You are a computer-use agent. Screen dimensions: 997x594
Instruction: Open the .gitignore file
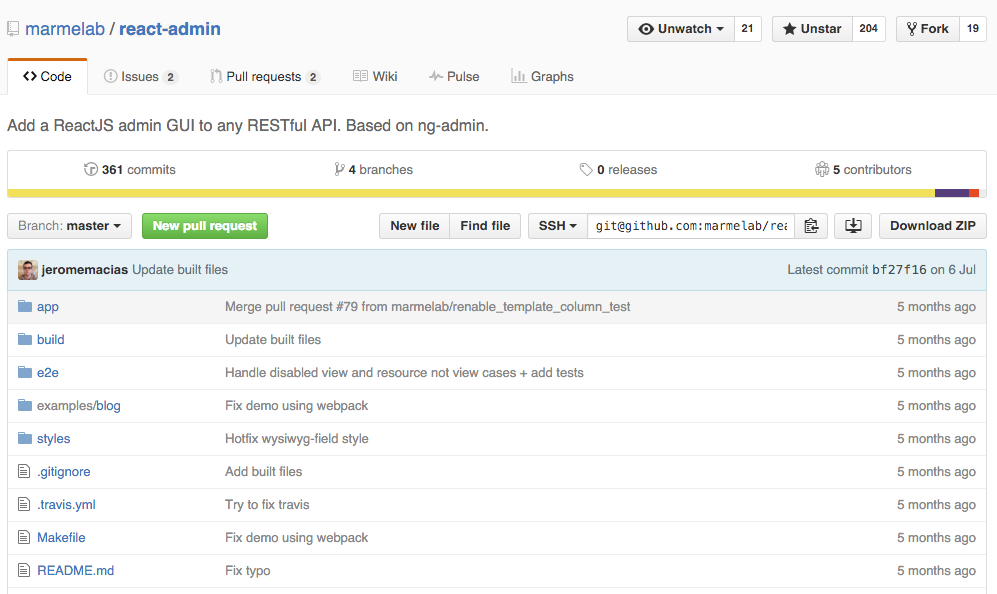64,472
